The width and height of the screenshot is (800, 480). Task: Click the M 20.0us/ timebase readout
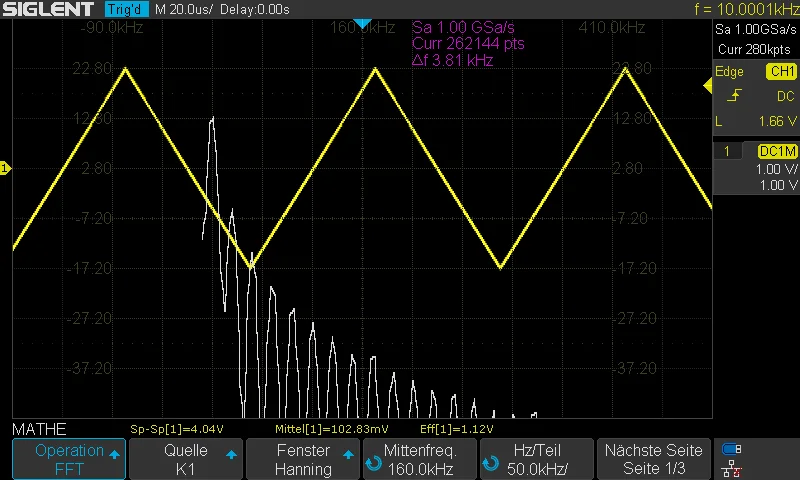[184, 9]
